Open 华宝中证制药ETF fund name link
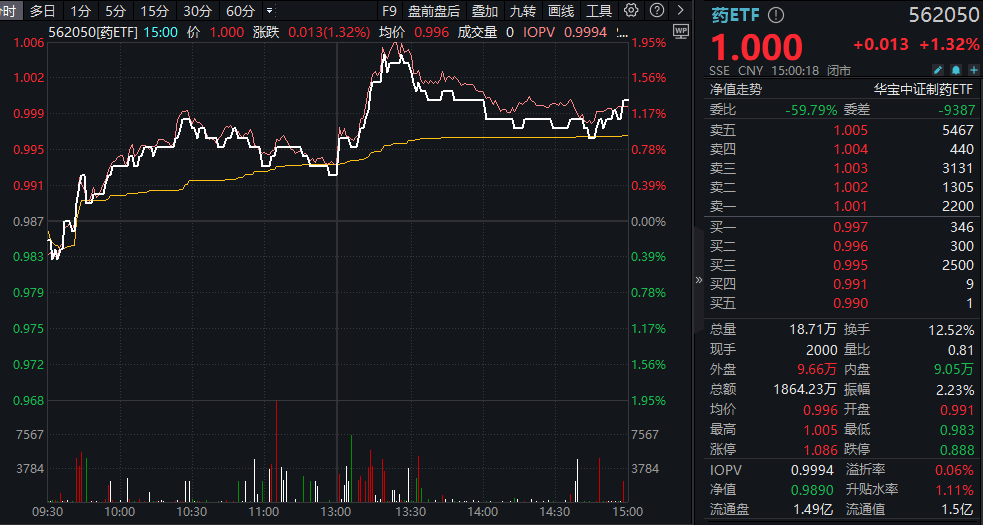The width and height of the screenshot is (983, 525). (x=923, y=90)
